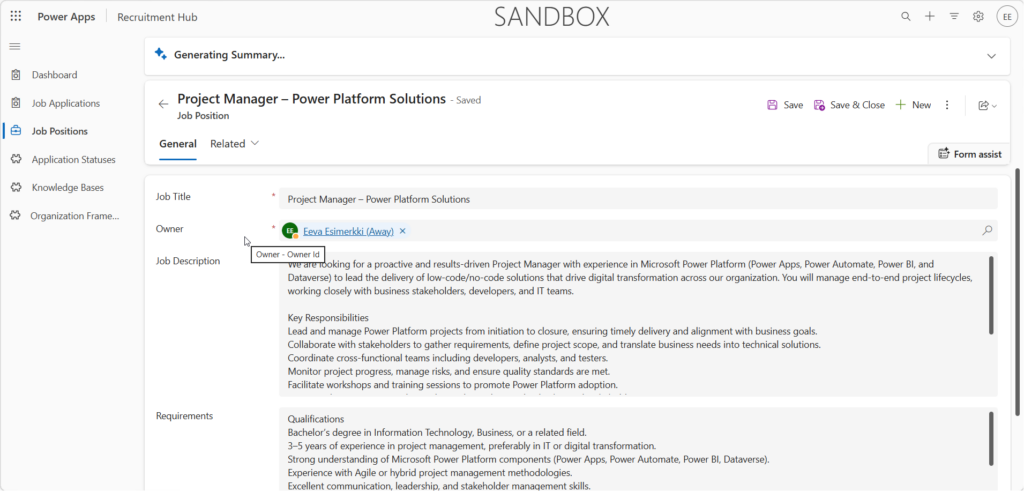Open the advanced filter funnel icon
Screen dimensions: 1024x491
point(954,16)
